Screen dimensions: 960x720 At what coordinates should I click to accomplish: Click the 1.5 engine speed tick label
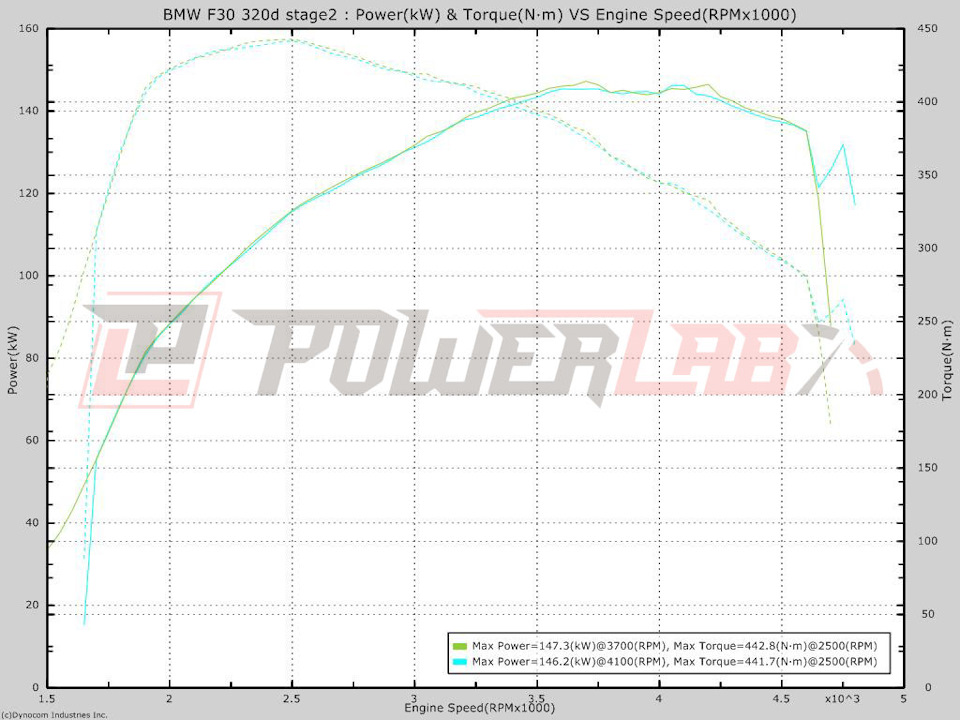pos(47,699)
